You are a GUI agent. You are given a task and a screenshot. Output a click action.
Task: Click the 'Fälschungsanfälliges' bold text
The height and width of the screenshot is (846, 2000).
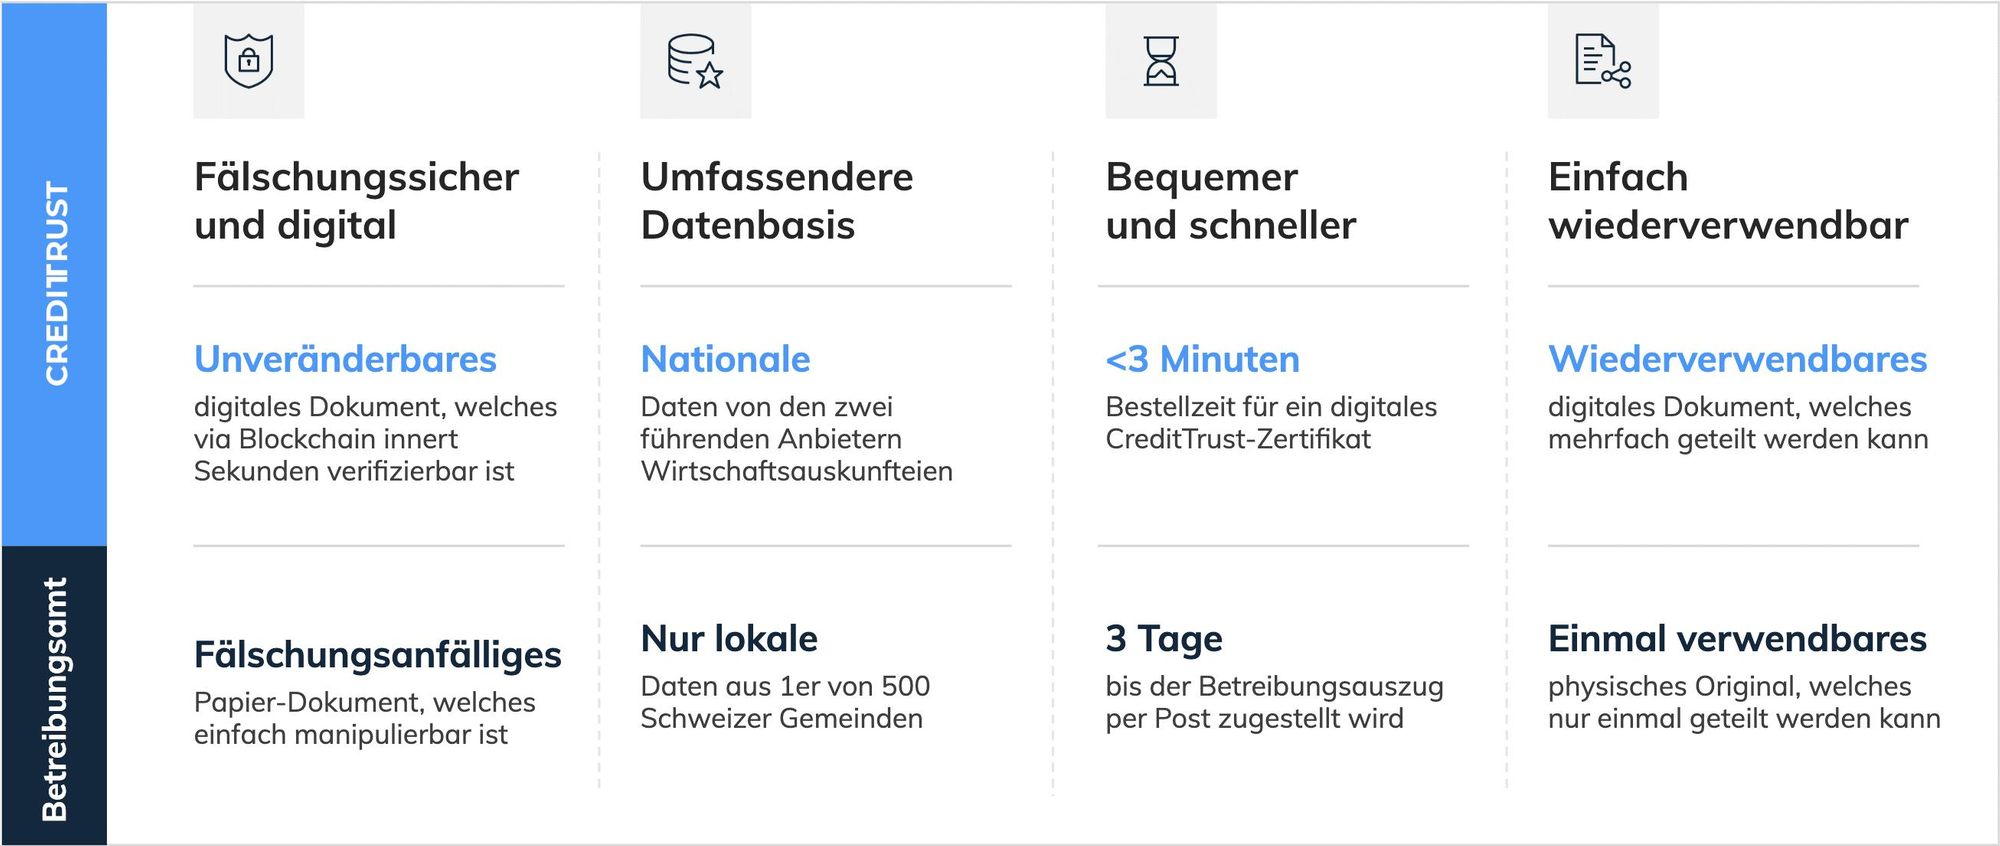coord(377,655)
